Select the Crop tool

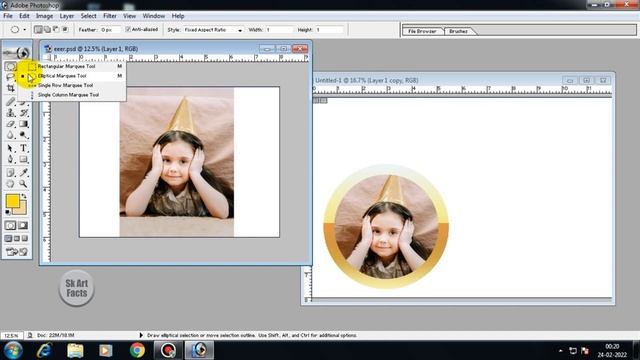pyautogui.click(x=11, y=88)
